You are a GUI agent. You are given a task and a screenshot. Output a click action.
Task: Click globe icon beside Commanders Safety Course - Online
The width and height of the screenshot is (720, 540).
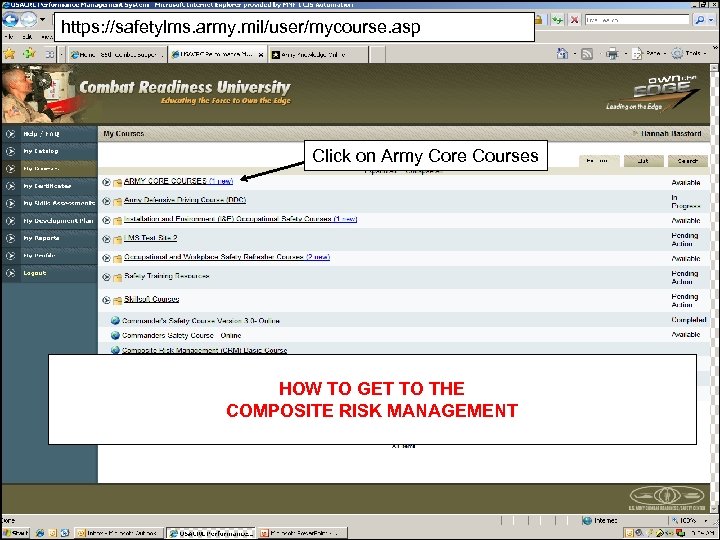pyautogui.click(x=115, y=335)
